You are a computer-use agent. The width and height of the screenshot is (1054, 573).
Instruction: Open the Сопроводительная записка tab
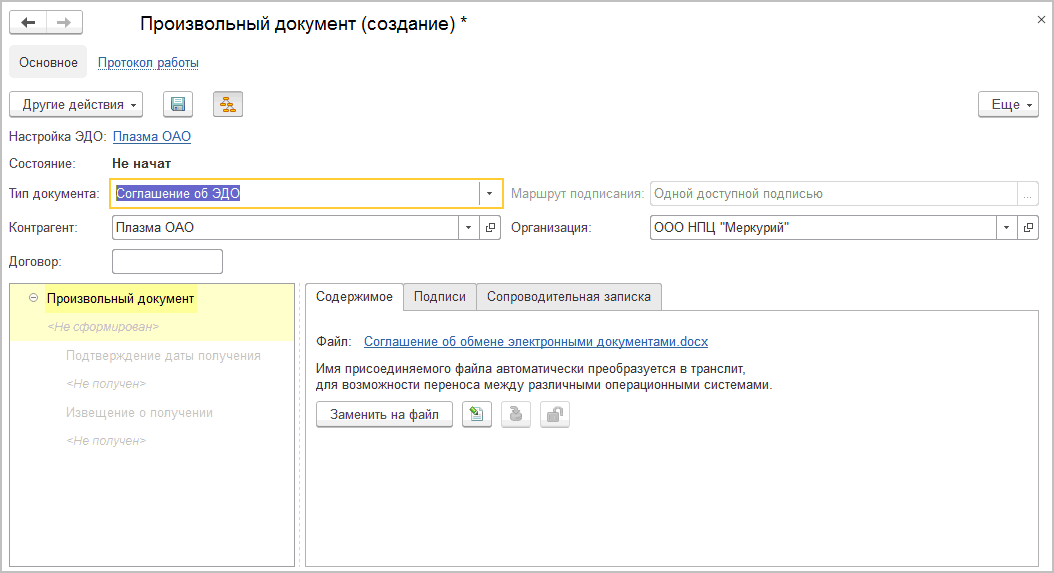(568, 296)
